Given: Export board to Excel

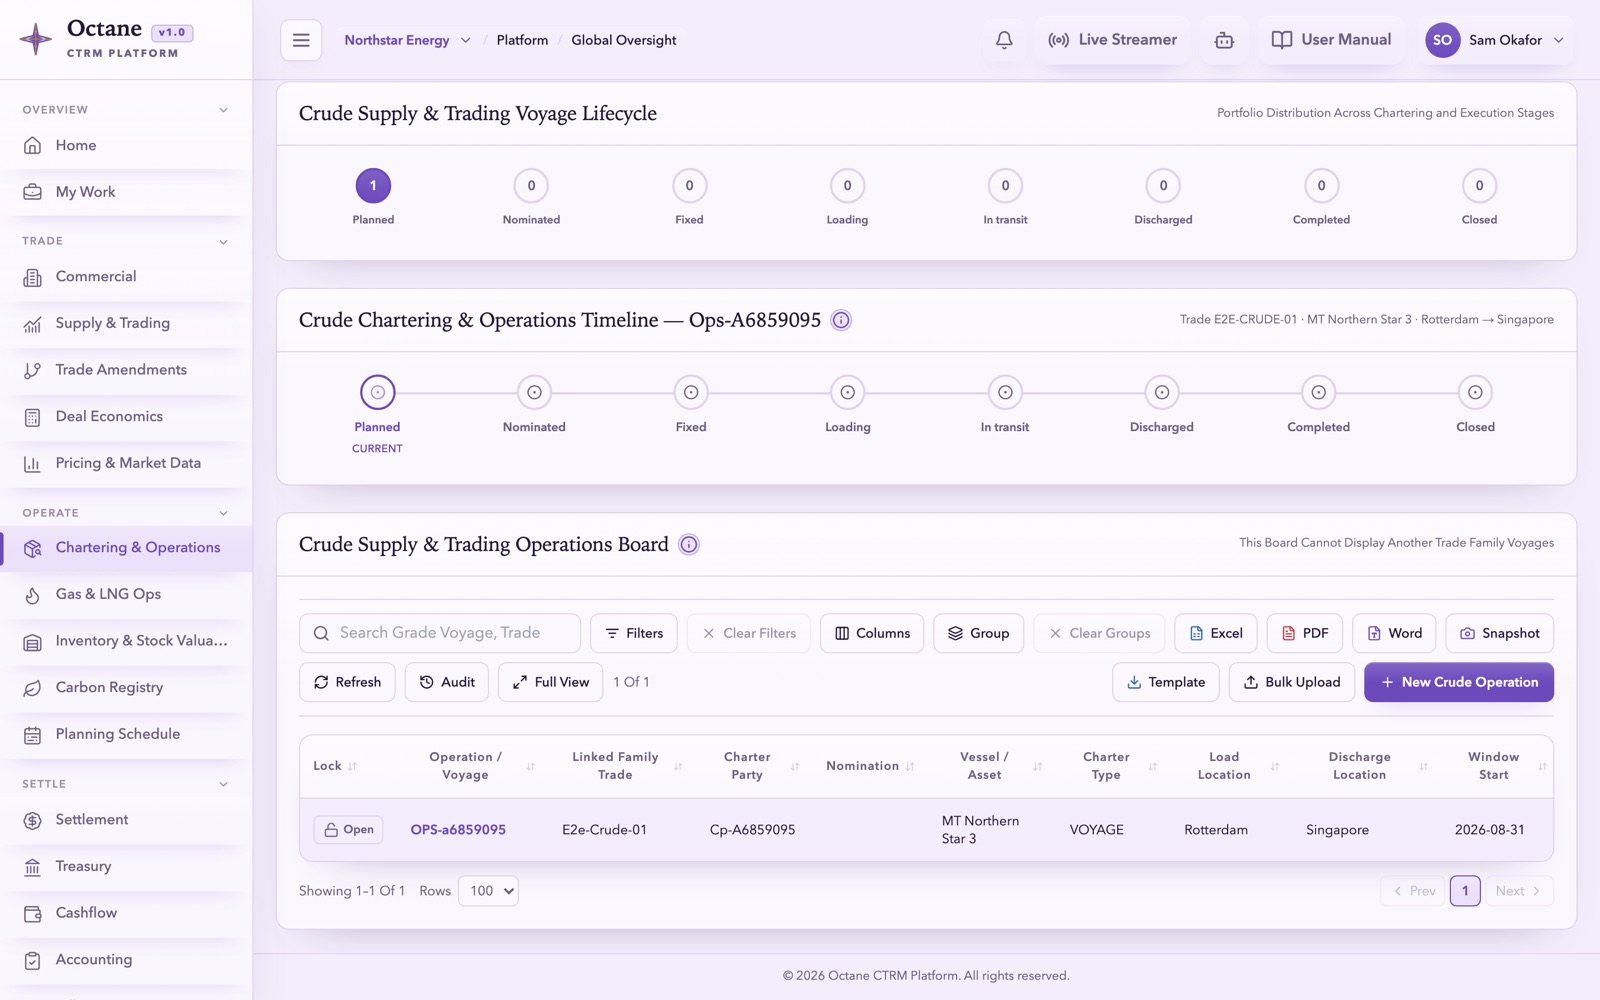Looking at the screenshot, I should pyautogui.click(x=1216, y=633).
